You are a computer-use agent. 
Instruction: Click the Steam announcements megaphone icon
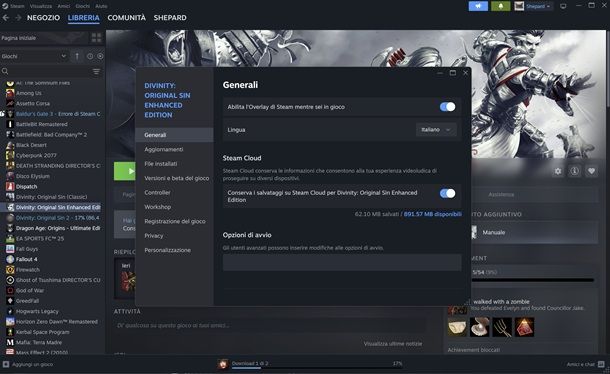(478, 6)
